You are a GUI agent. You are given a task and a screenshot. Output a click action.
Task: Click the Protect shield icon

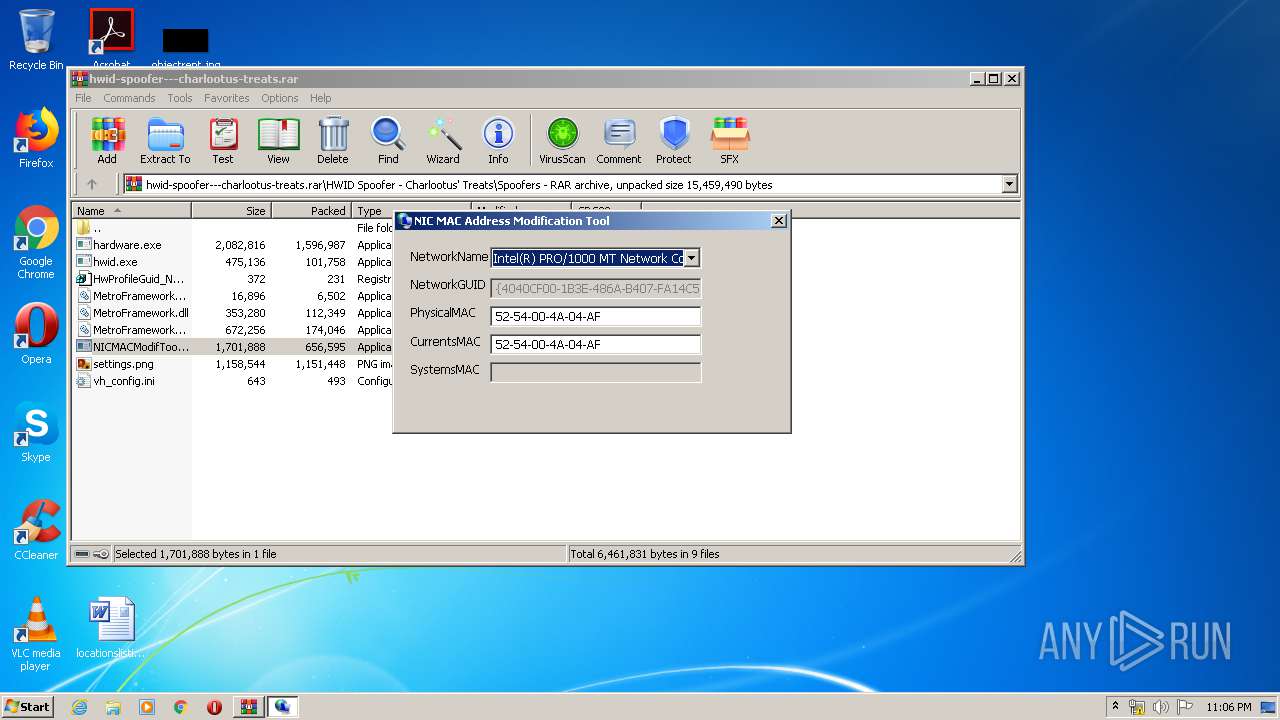(674, 140)
